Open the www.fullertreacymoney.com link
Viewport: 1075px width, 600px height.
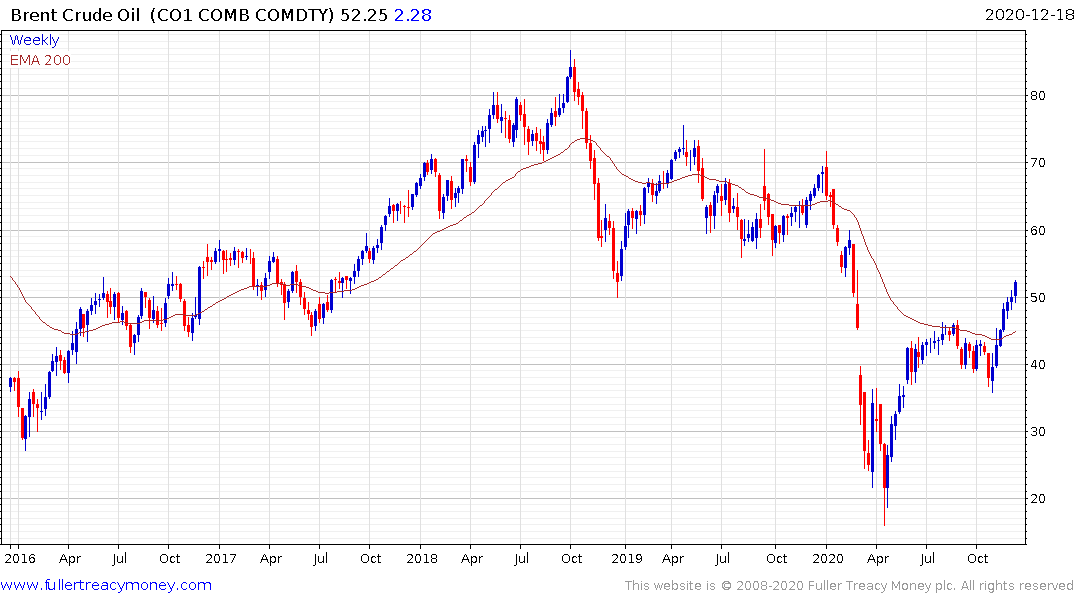coord(106,585)
